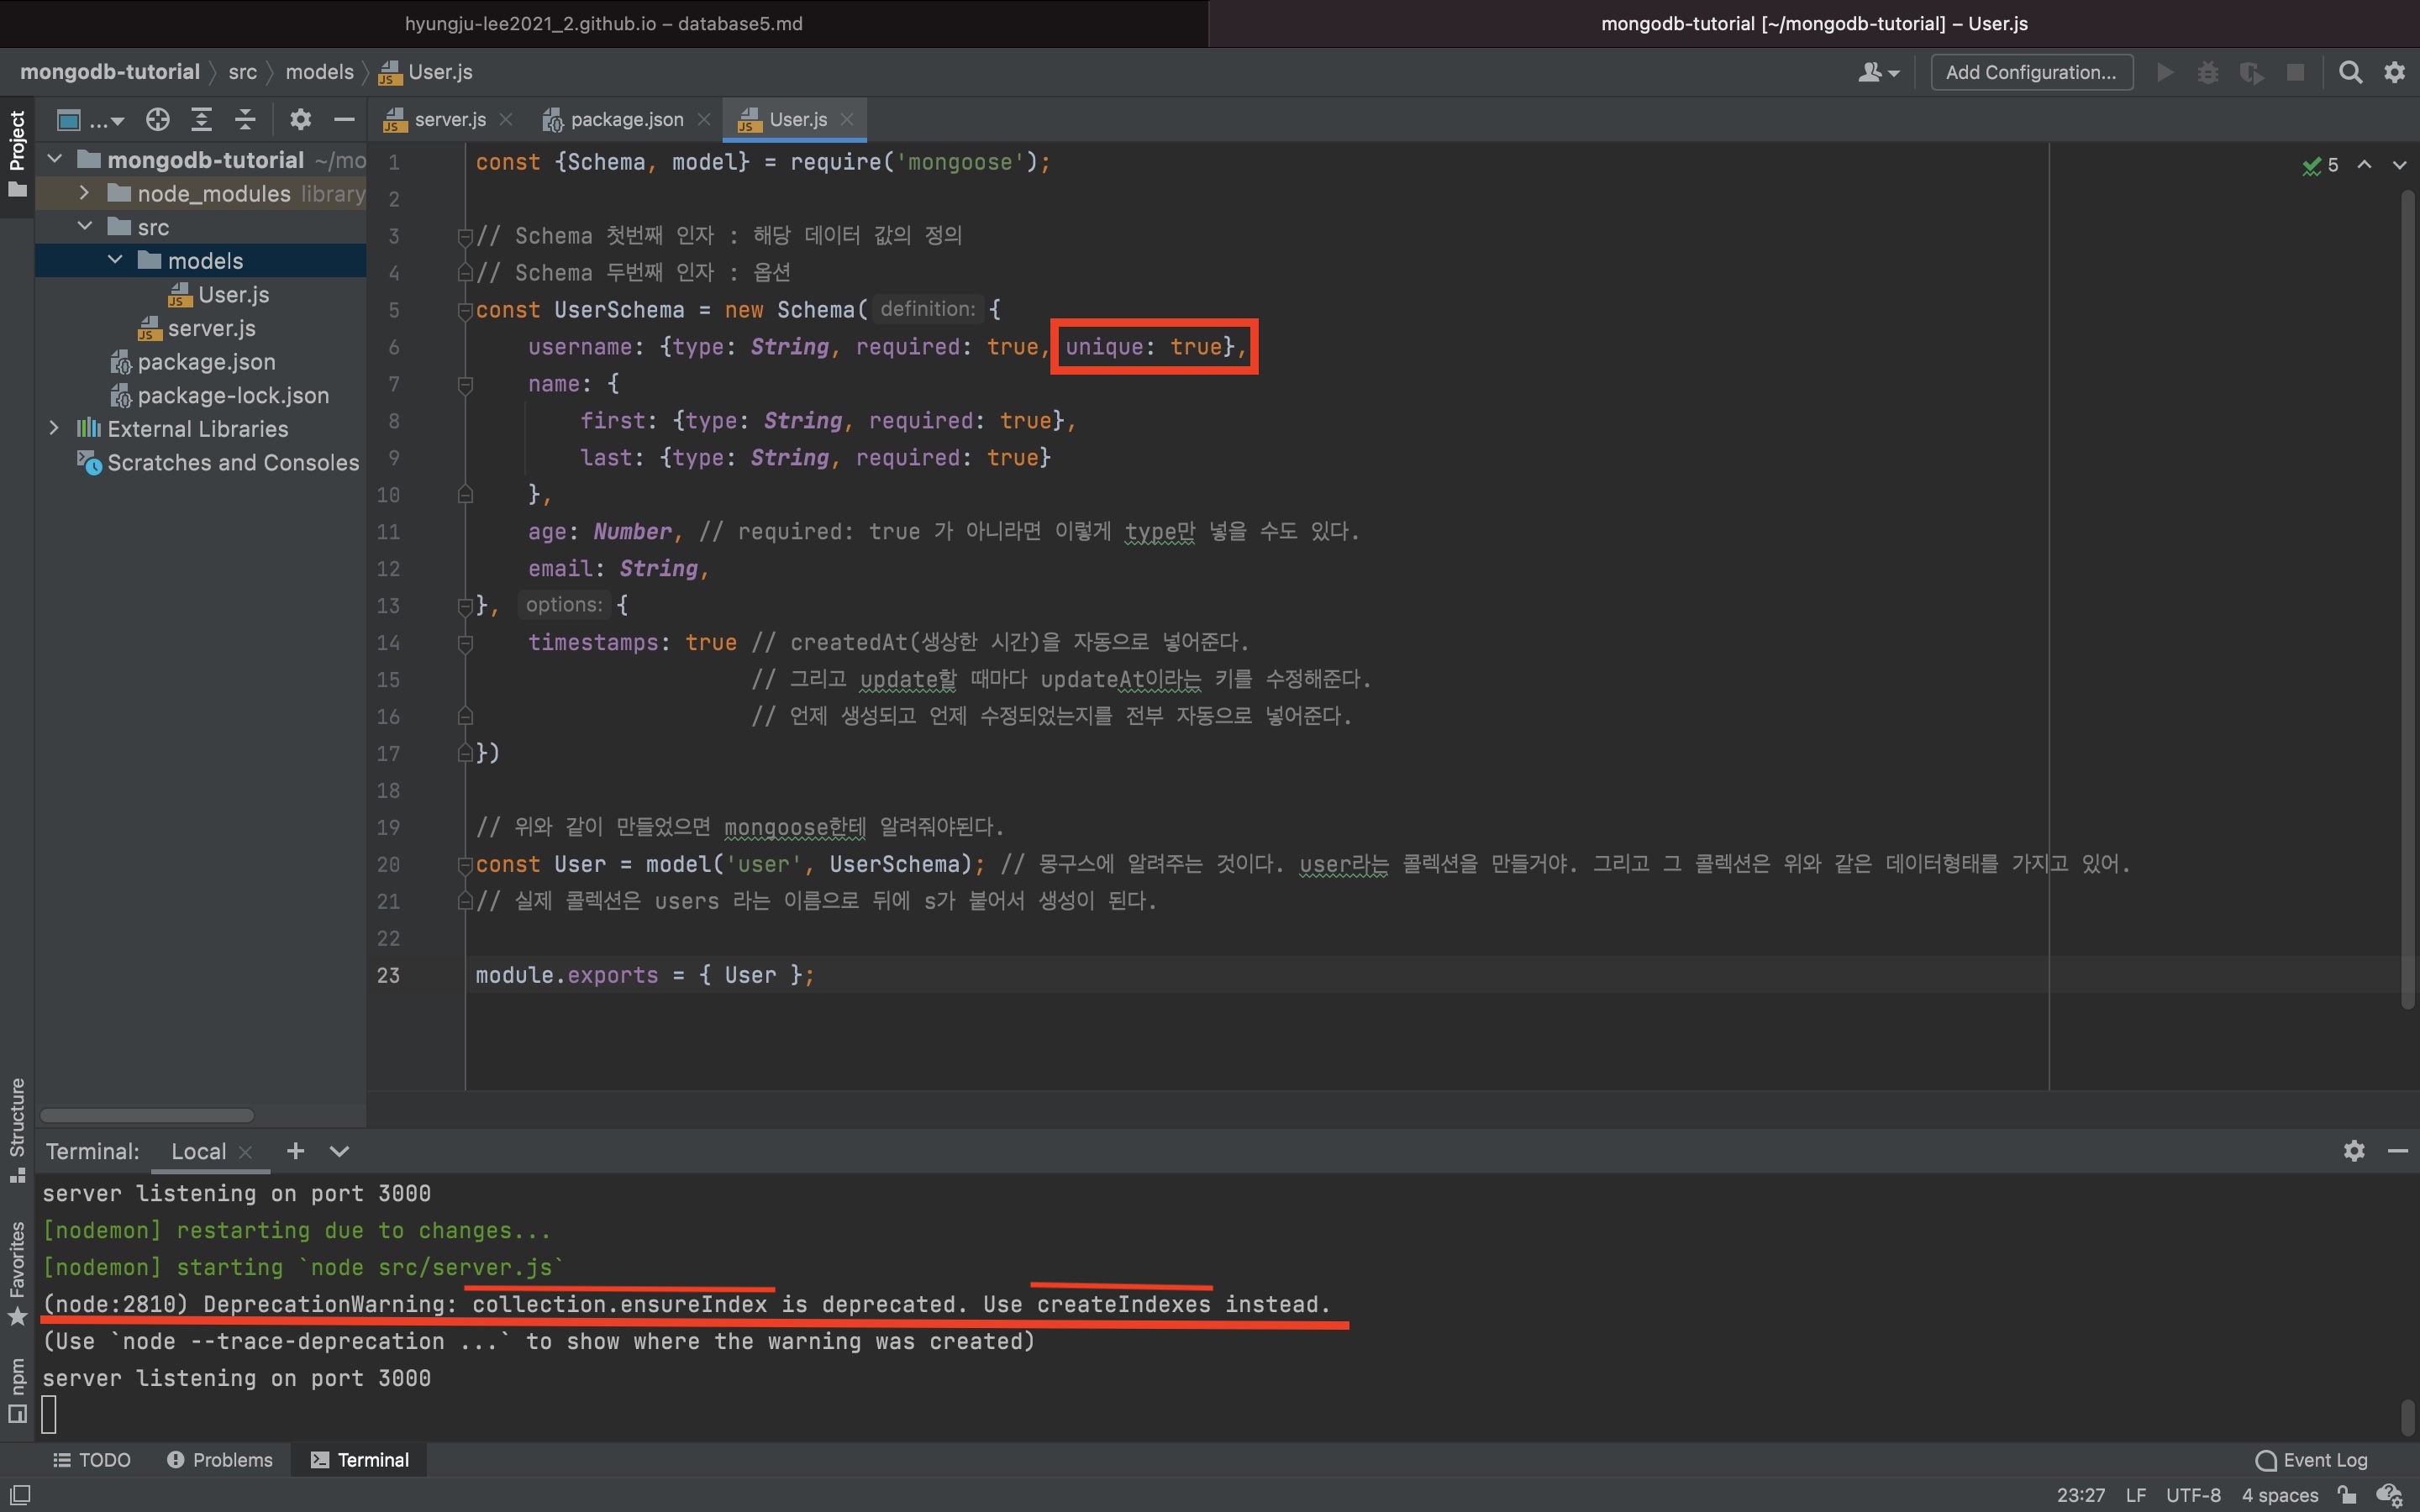Image resolution: width=2420 pixels, height=1512 pixels.
Task: Expand External Libraries node
Action: (x=54, y=428)
